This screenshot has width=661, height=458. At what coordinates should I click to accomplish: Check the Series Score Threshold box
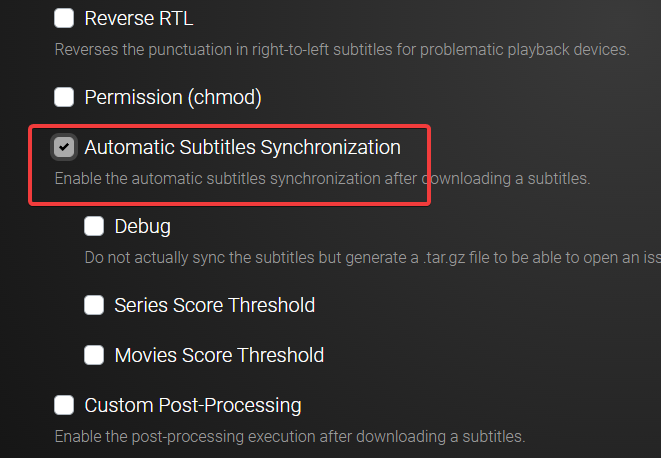coord(94,305)
